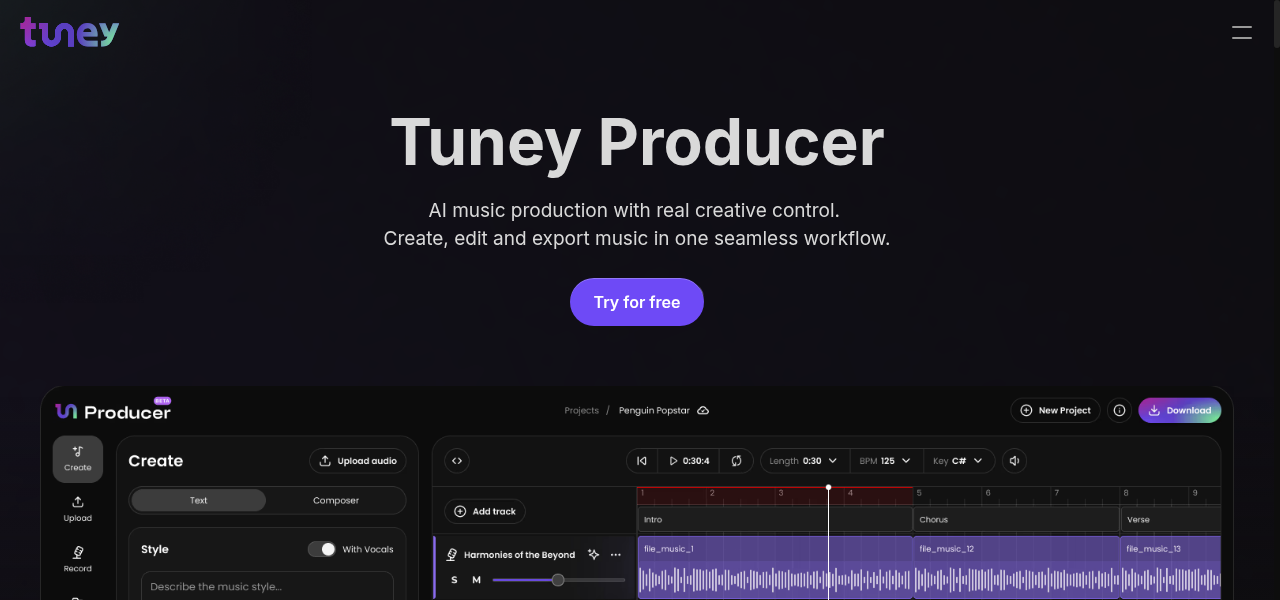The width and height of the screenshot is (1280, 600).
Task: Select the Upload tool in the sidebar
Action: [x=77, y=510]
